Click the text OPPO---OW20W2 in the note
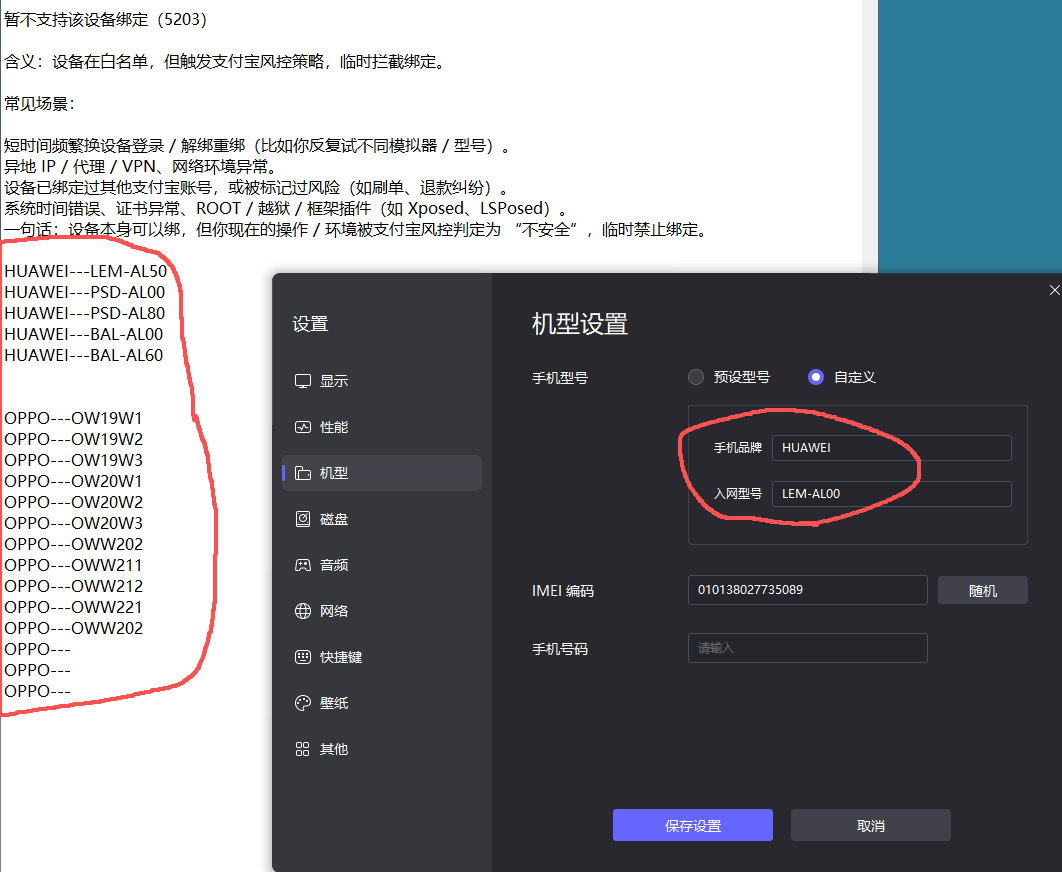This screenshot has width=1062, height=872. 73,502
